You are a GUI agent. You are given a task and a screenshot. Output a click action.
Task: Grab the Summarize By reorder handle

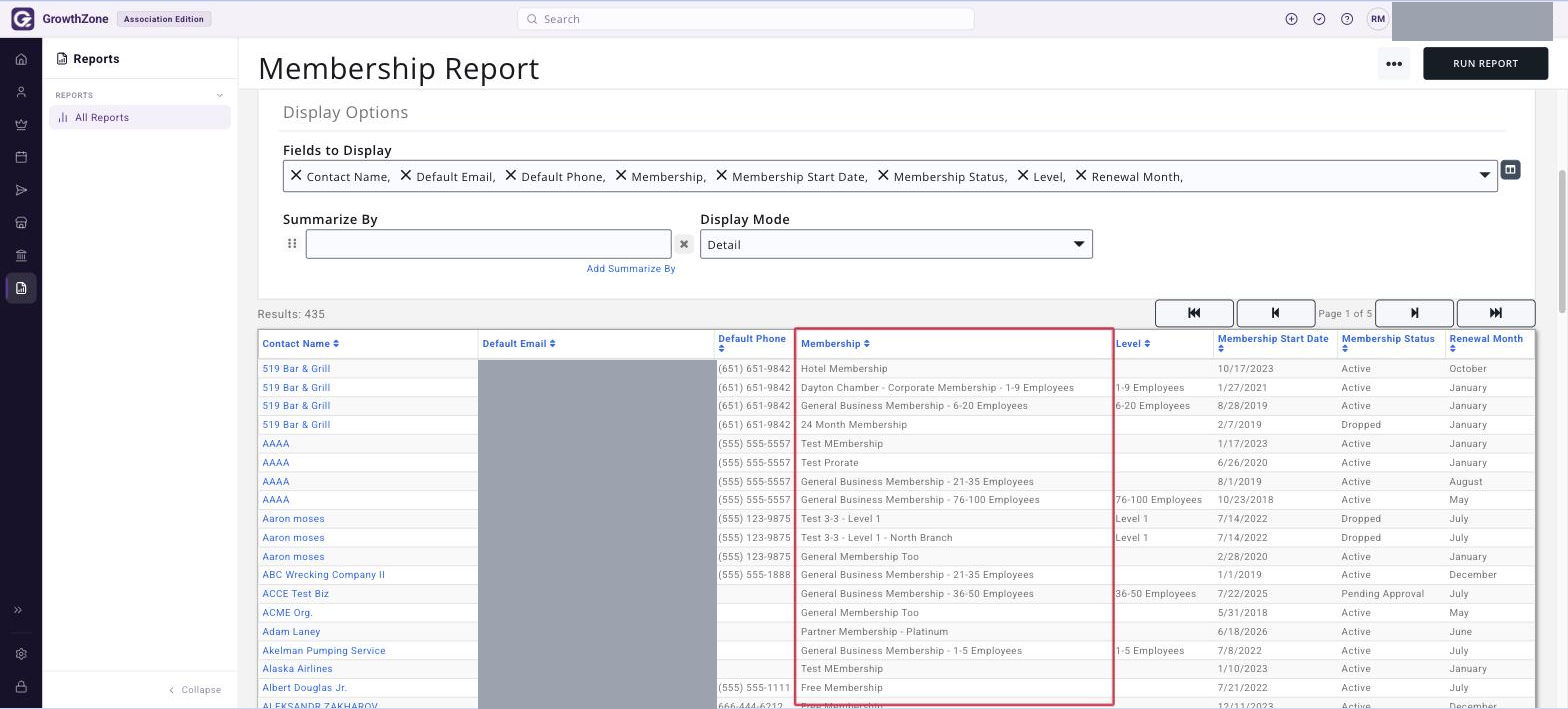coord(292,243)
